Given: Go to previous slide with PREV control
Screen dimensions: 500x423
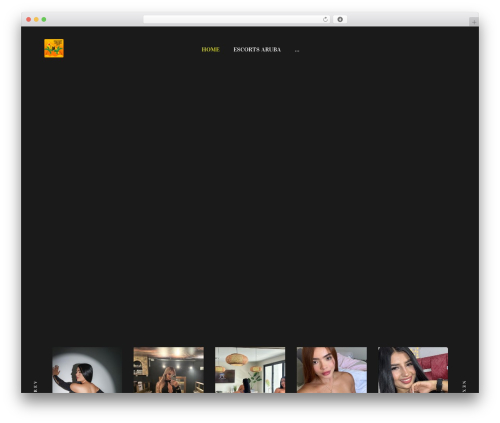Looking at the screenshot, I should click(35, 387).
